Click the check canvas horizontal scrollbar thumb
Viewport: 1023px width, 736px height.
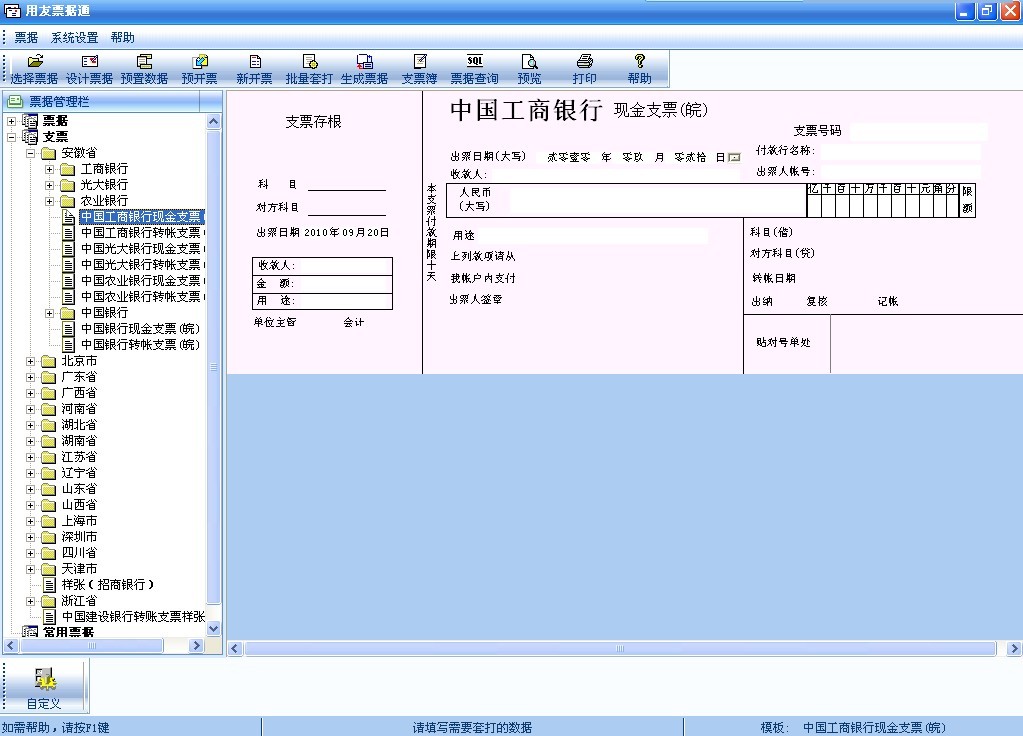coord(620,649)
